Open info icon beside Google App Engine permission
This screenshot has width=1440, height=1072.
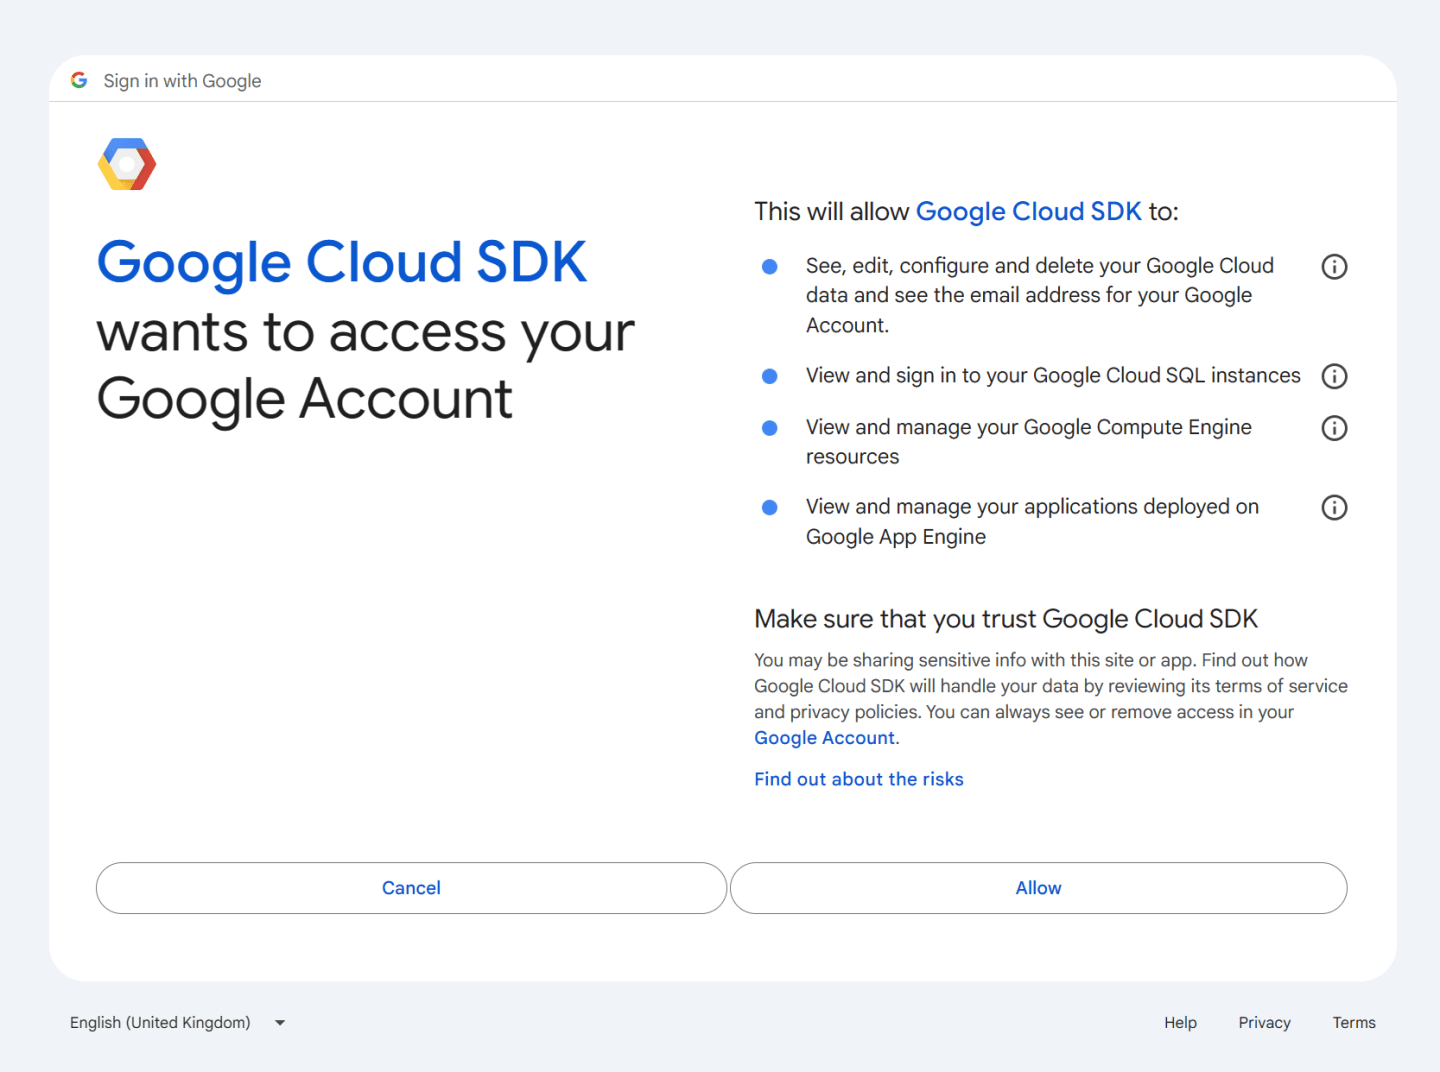1334,507
